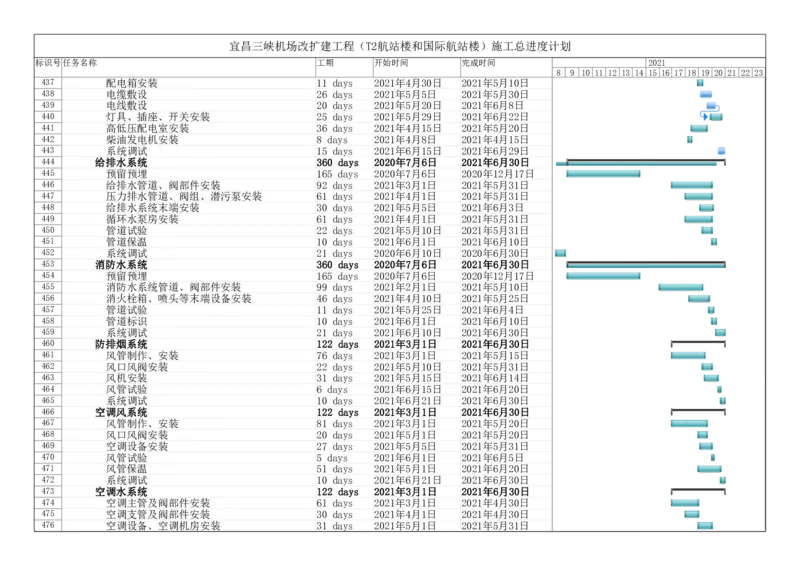
Task: Click the Gantt bar for 给排水系统 预留预埋
Action: coord(603,174)
